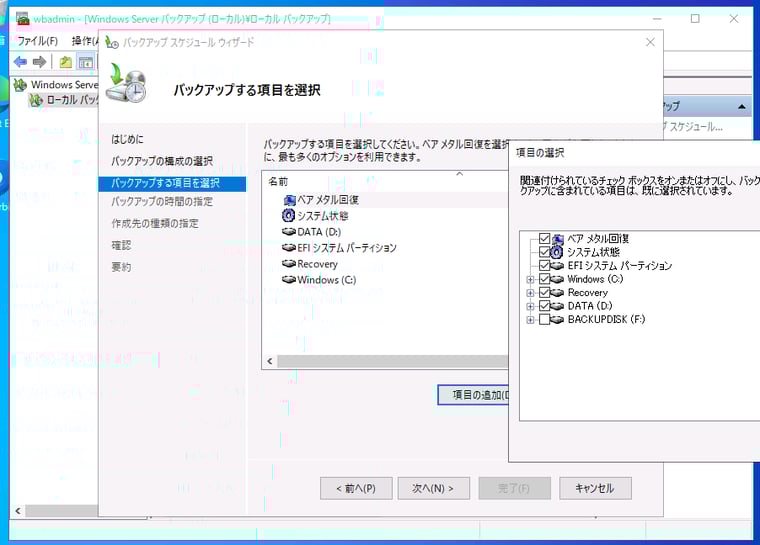The width and height of the screenshot is (760, 545).
Task: Click the Windows (C:) drive icon in name list
Action: click(x=289, y=280)
